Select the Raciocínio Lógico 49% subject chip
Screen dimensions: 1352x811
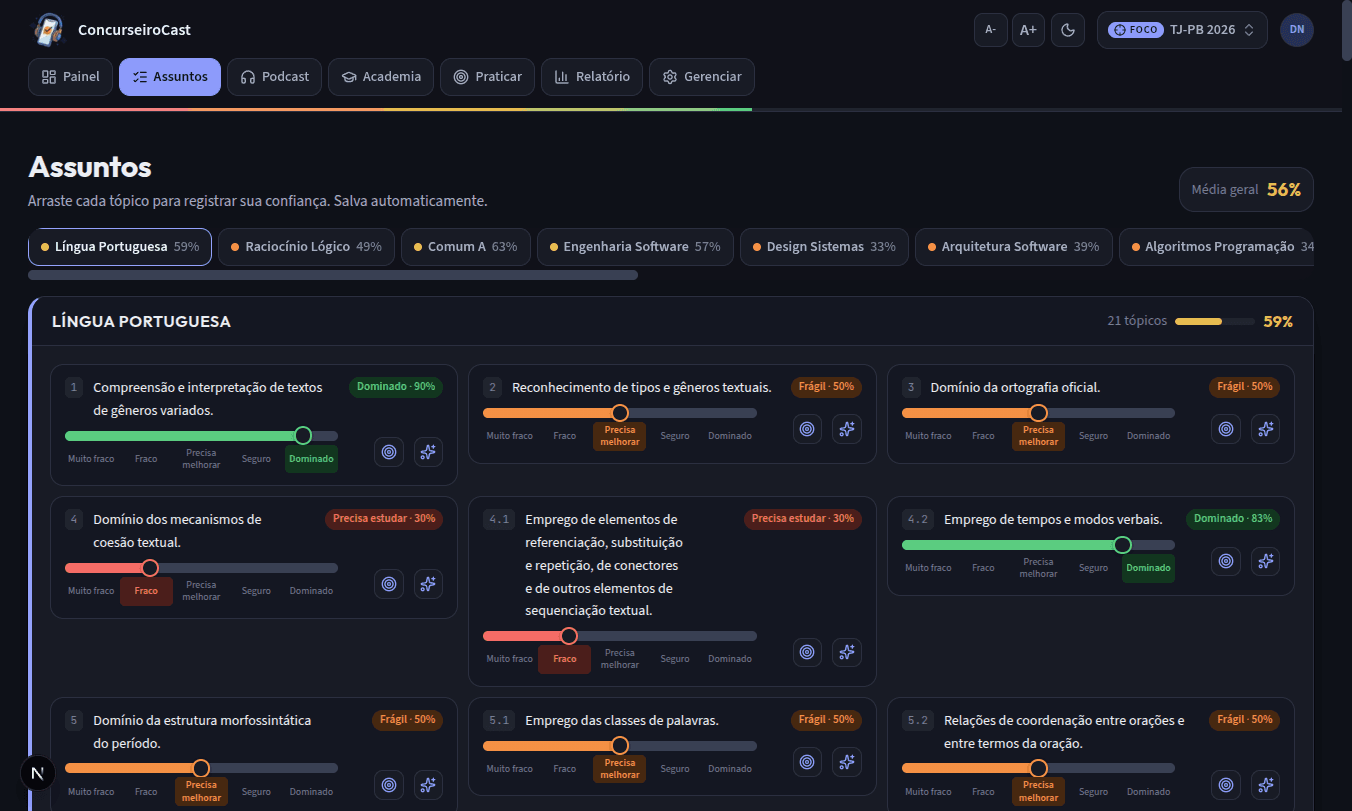coord(306,247)
